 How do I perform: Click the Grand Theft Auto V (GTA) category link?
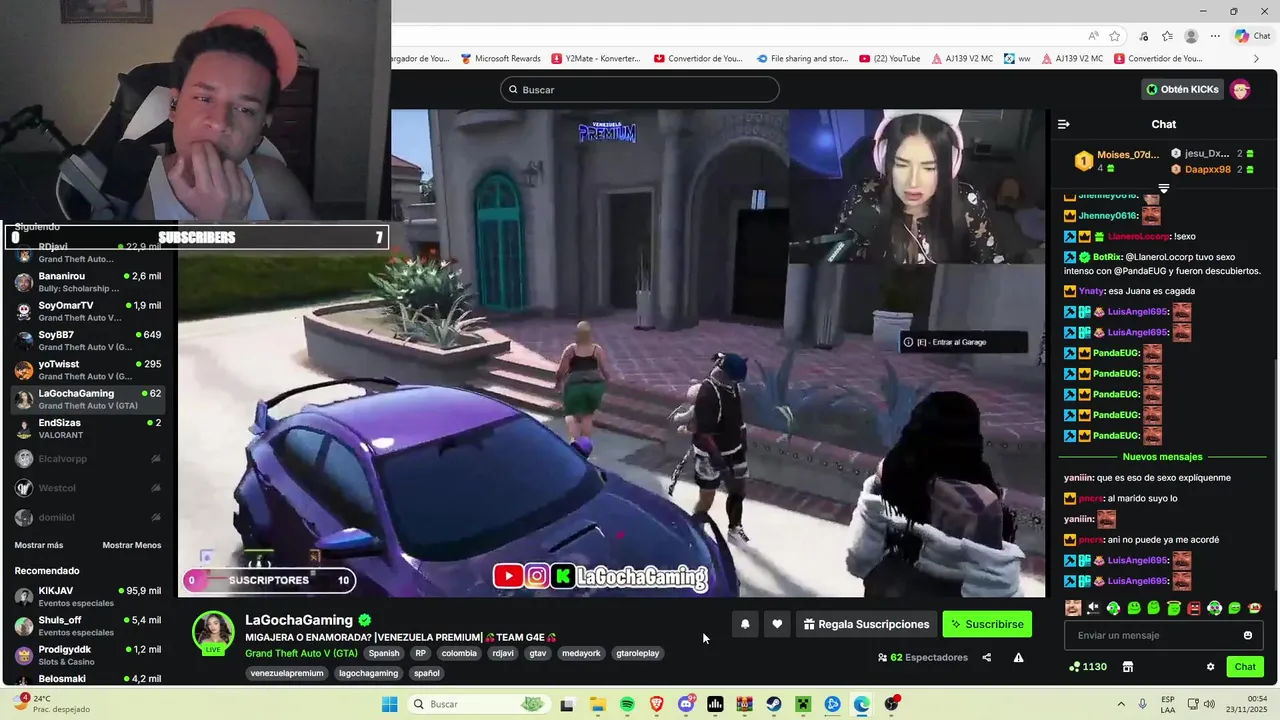pyautogui.click(x=301, y=653)
